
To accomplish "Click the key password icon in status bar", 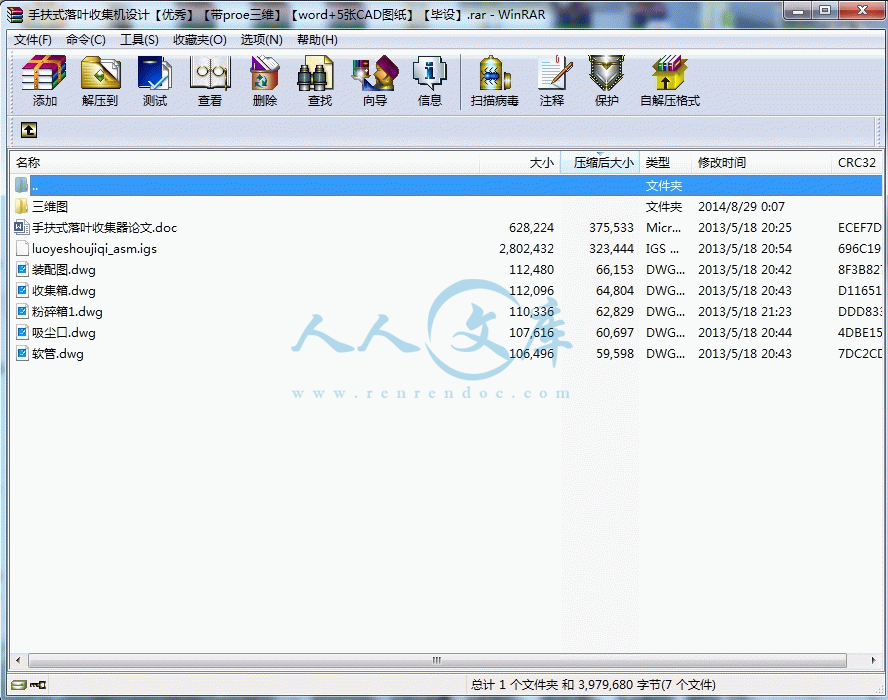I will pyautogui.click(x=39, y=685).
